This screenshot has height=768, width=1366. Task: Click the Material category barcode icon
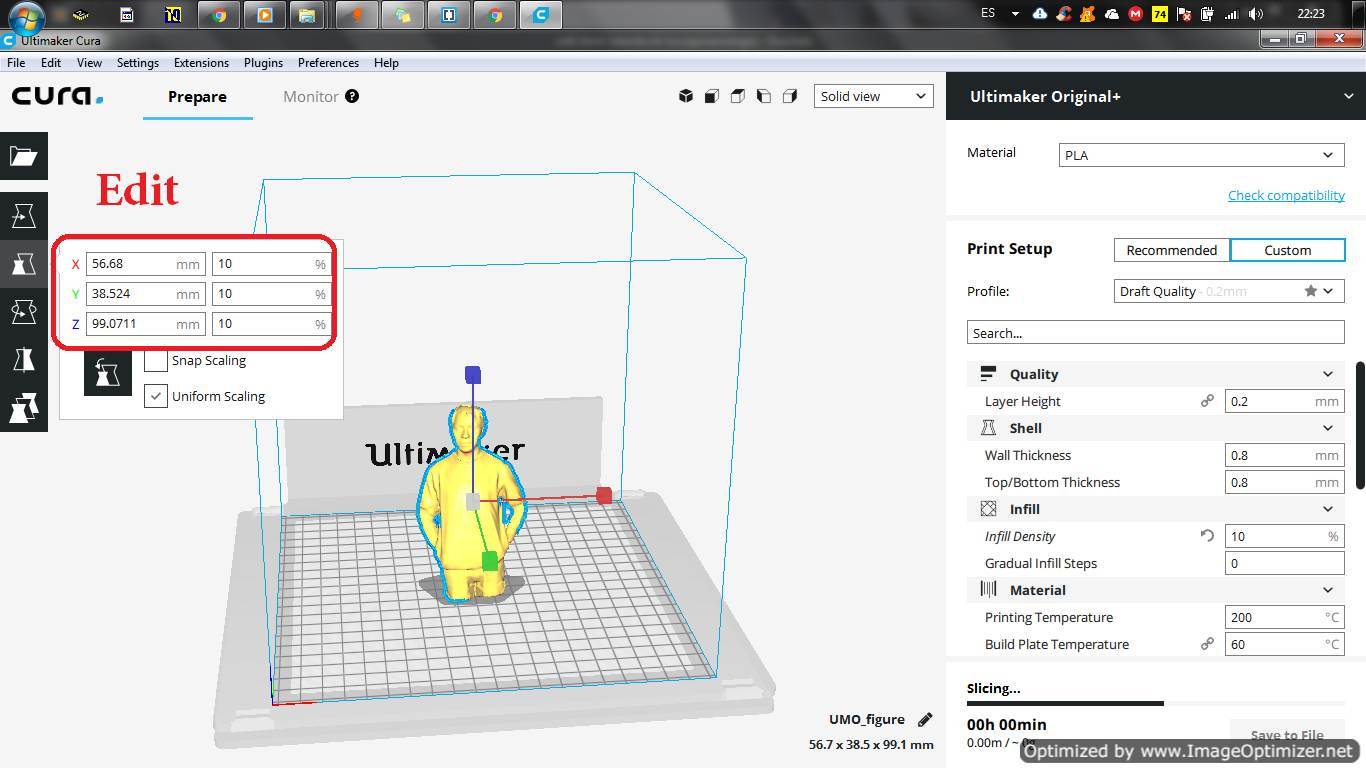pyautogui.click(x=988, y=590)
